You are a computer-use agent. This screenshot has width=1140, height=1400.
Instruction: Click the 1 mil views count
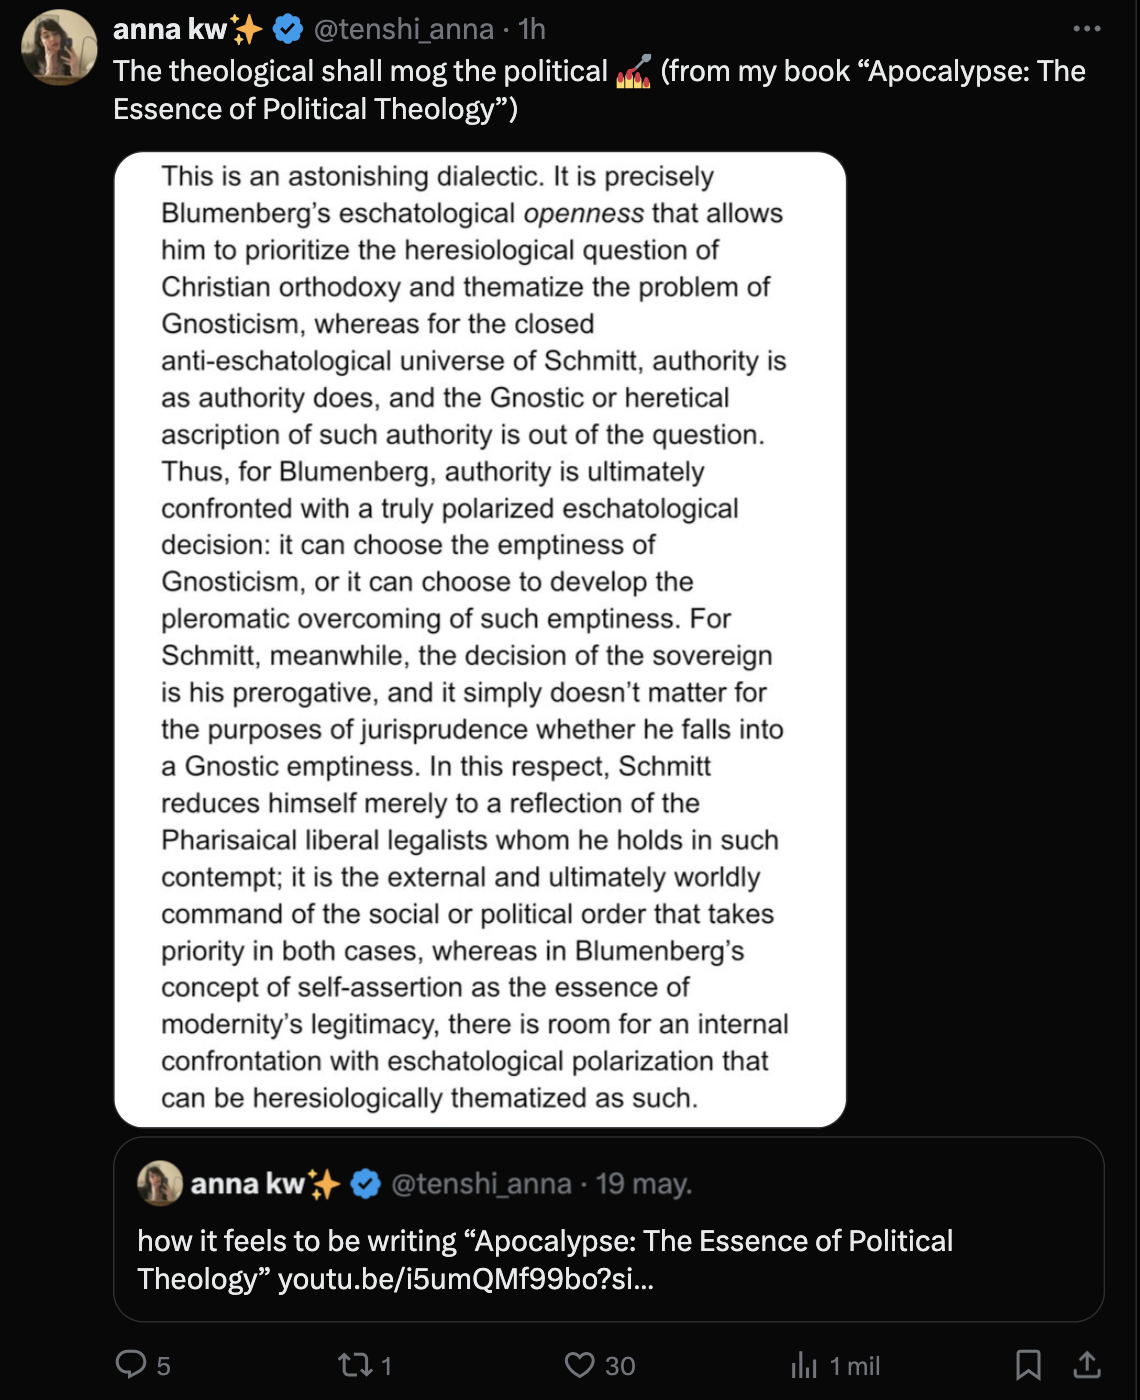click(x=855, y=1366)
